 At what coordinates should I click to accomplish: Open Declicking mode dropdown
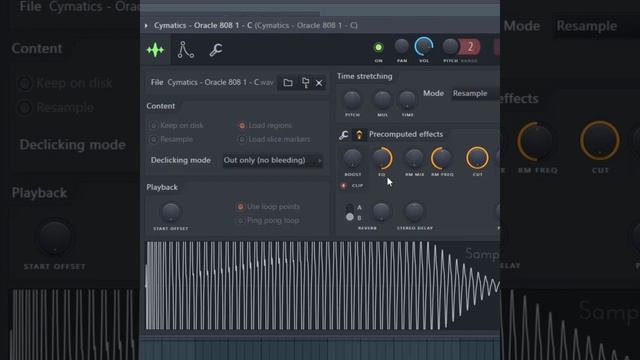(x=273, y=160)
